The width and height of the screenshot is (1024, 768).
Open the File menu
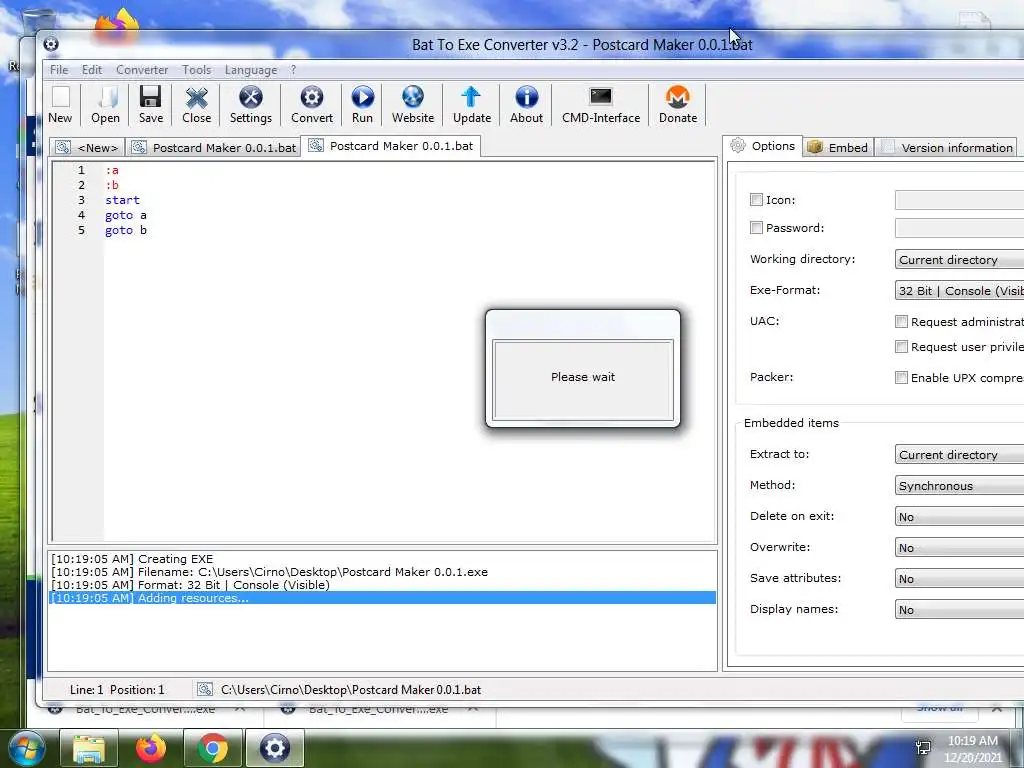click(x=59, y=69)
